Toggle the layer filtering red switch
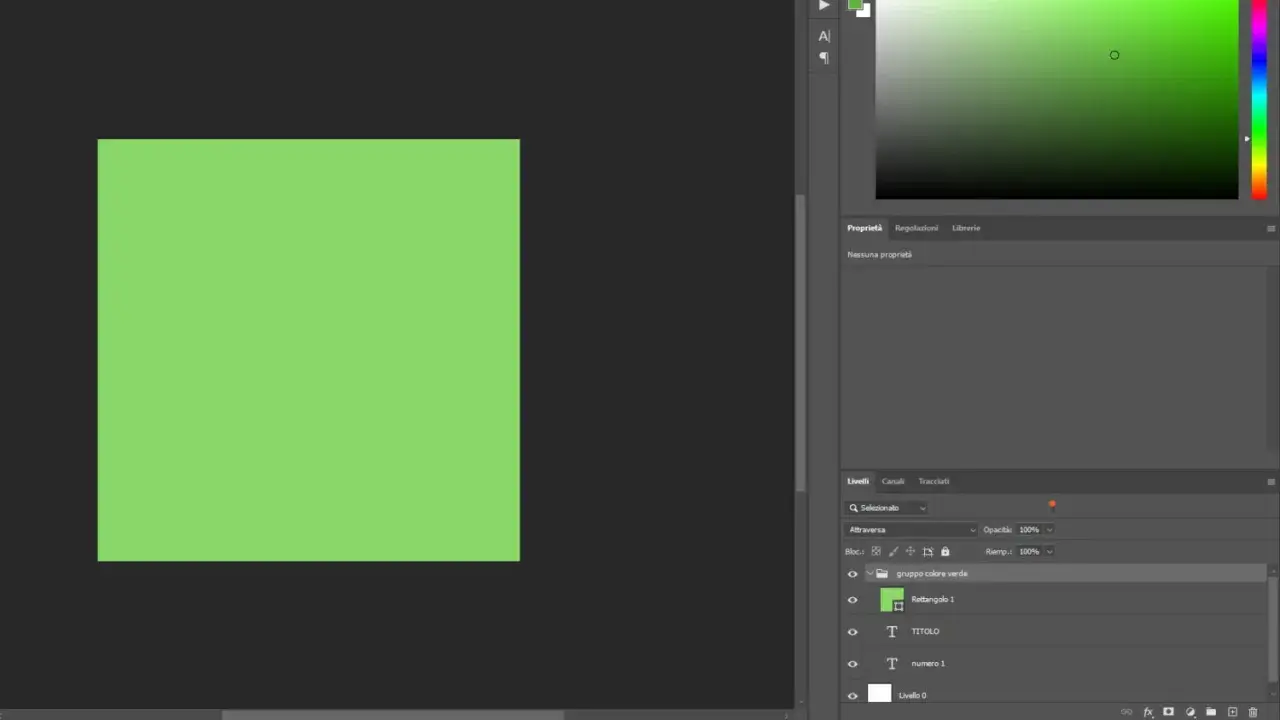The image size is (1280, 720). coord(1052,506)
